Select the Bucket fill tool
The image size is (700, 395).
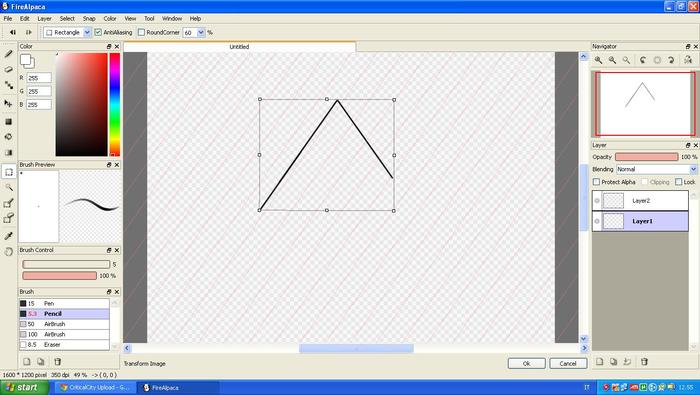pyautogui.click(x=8, y=137)
